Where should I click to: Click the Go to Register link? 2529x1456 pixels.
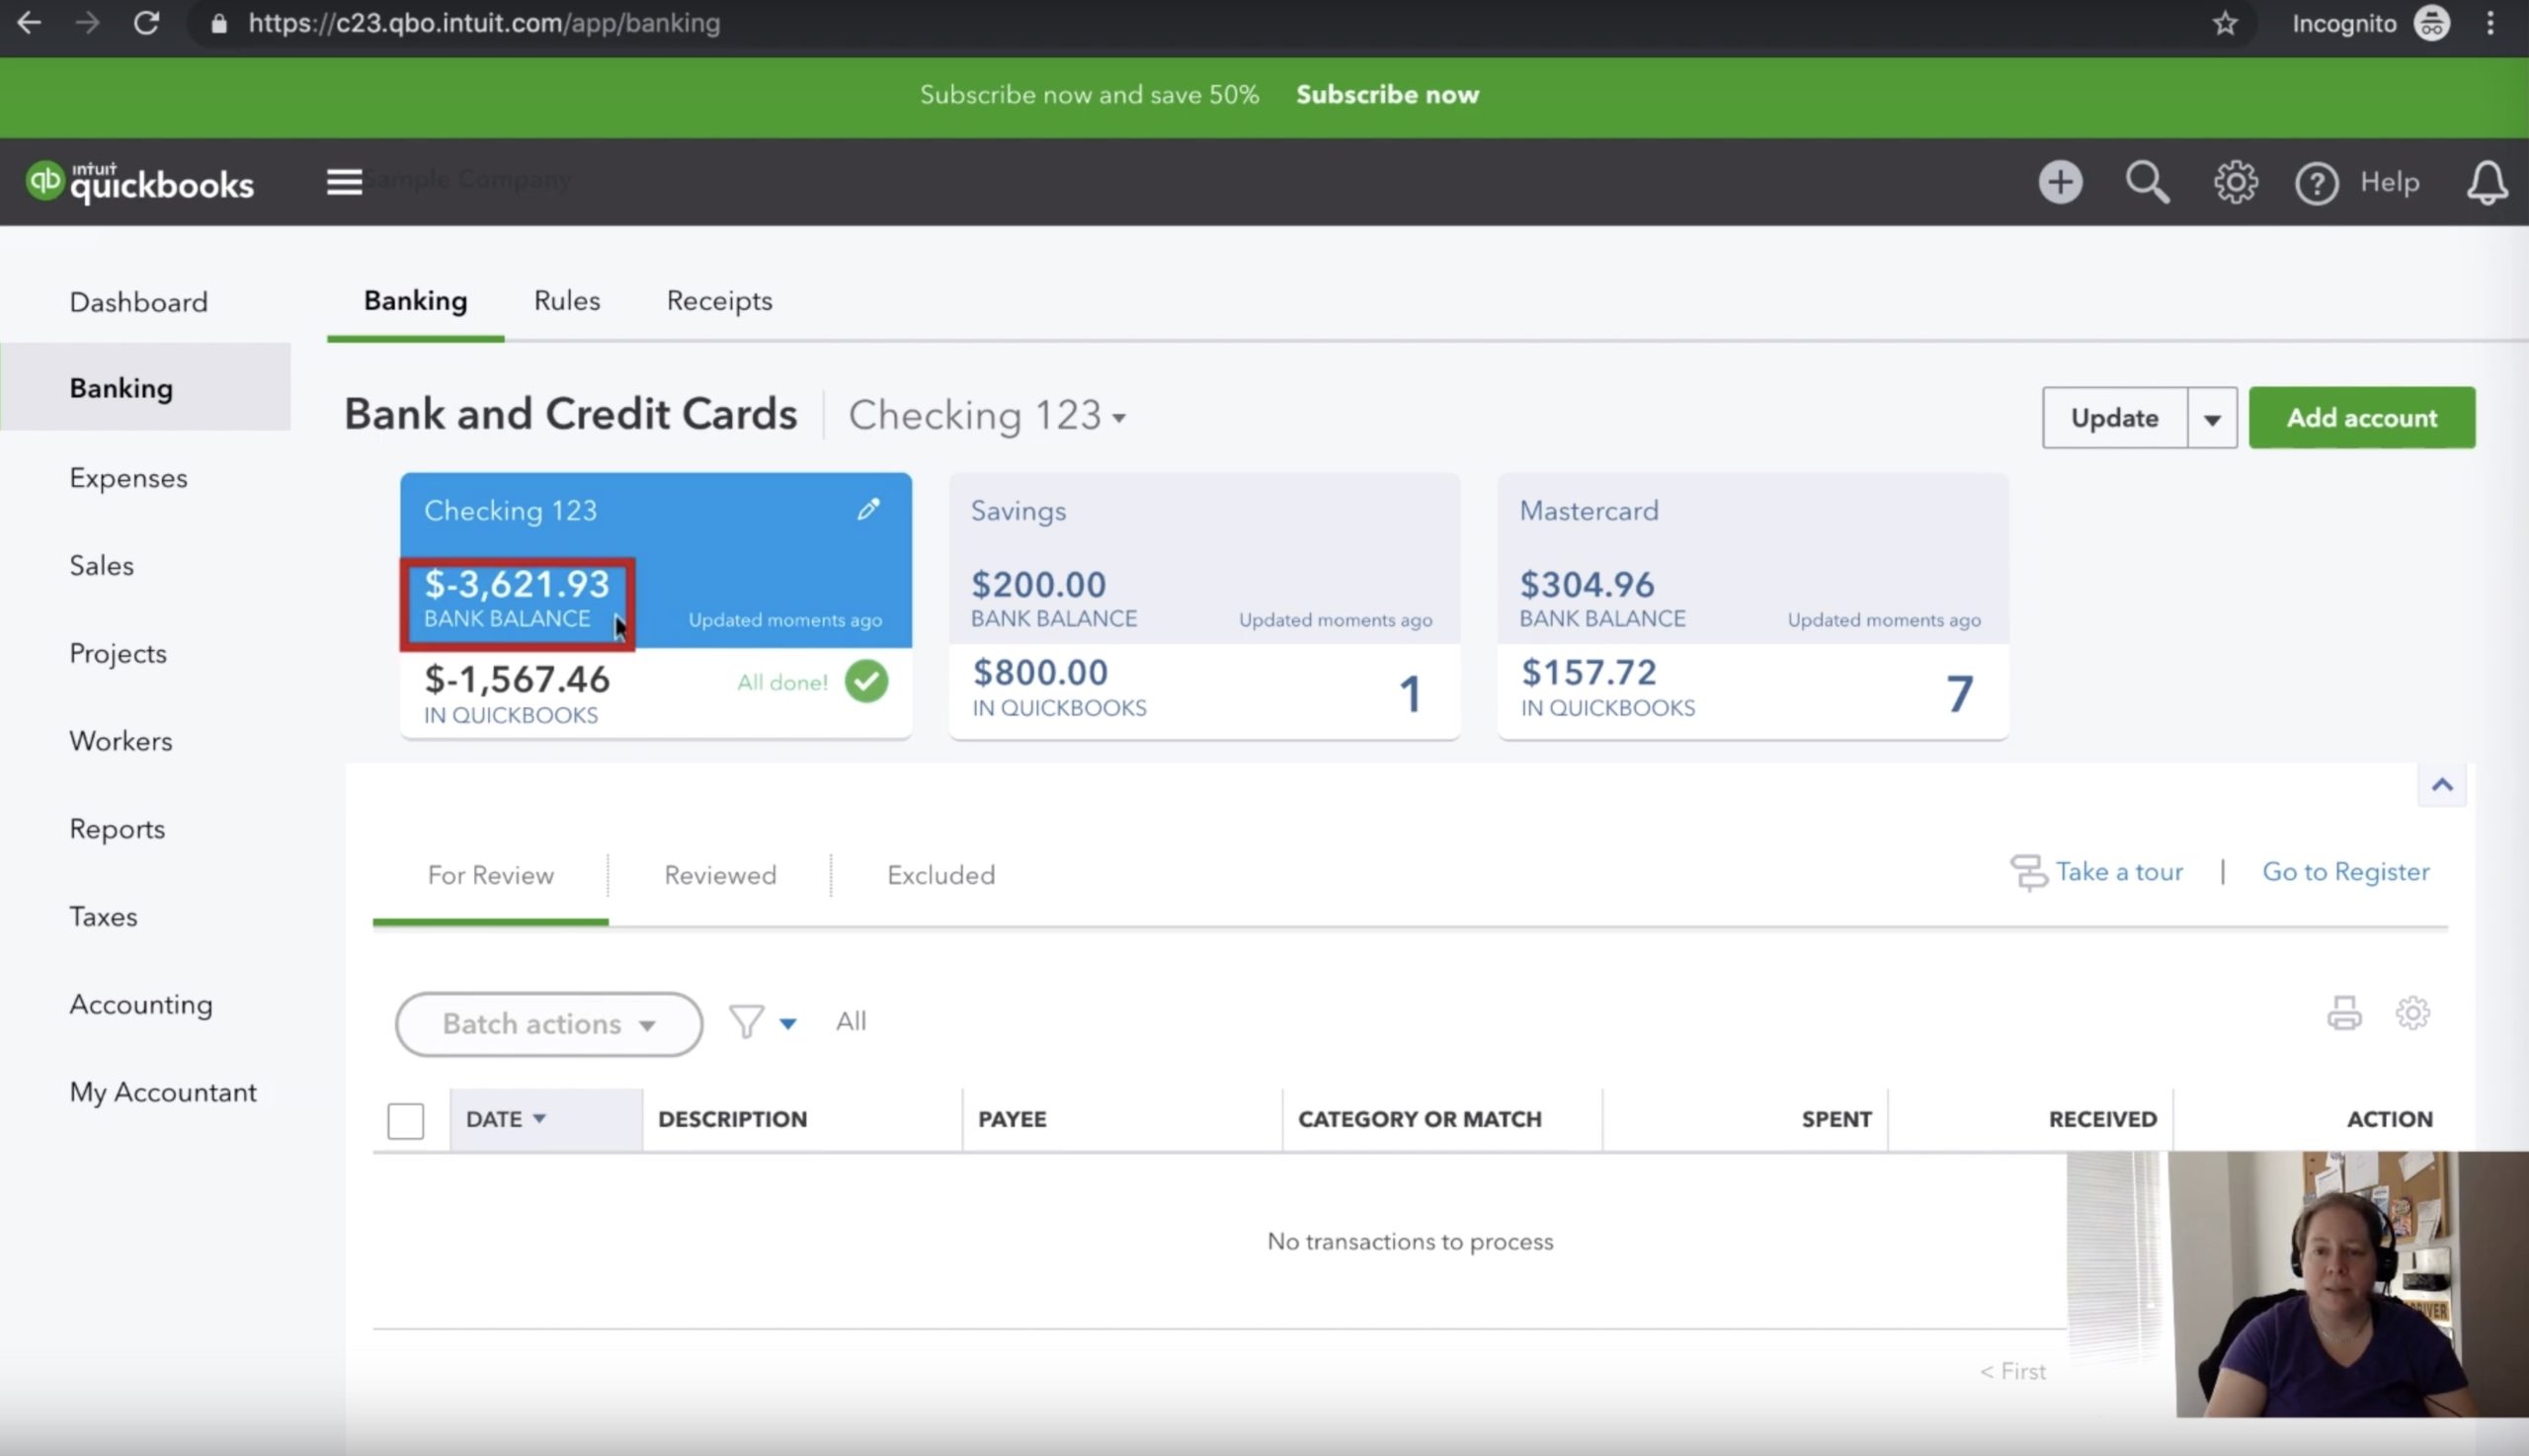2345,872
